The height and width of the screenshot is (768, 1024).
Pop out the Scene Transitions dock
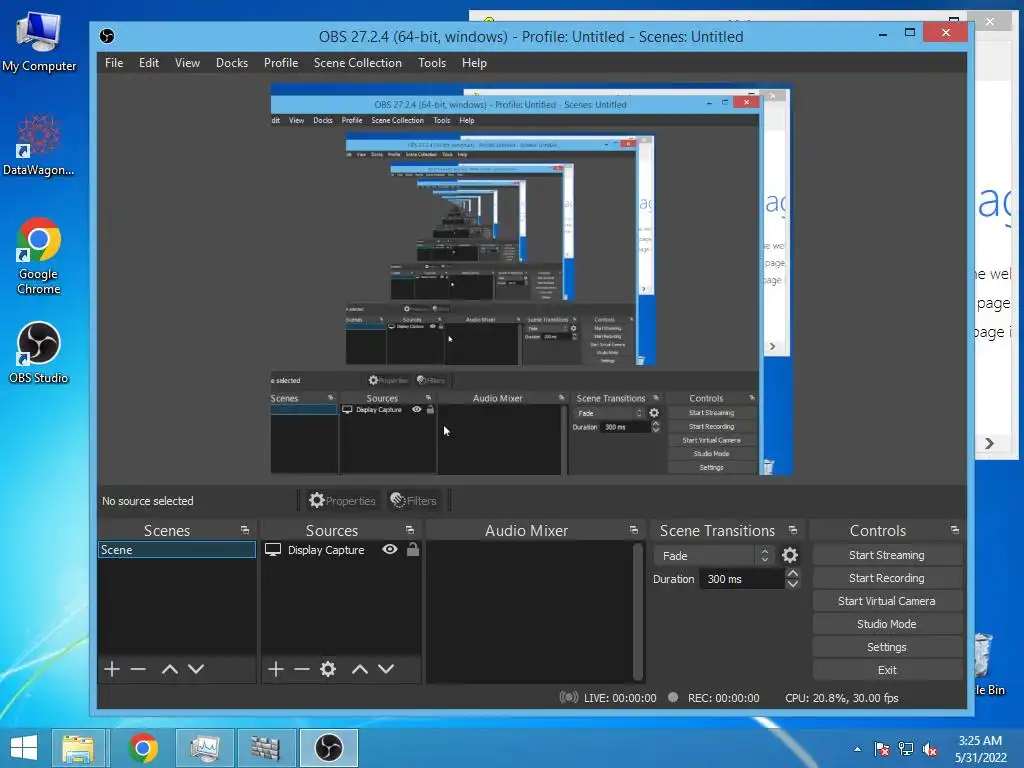click(793, 530)
